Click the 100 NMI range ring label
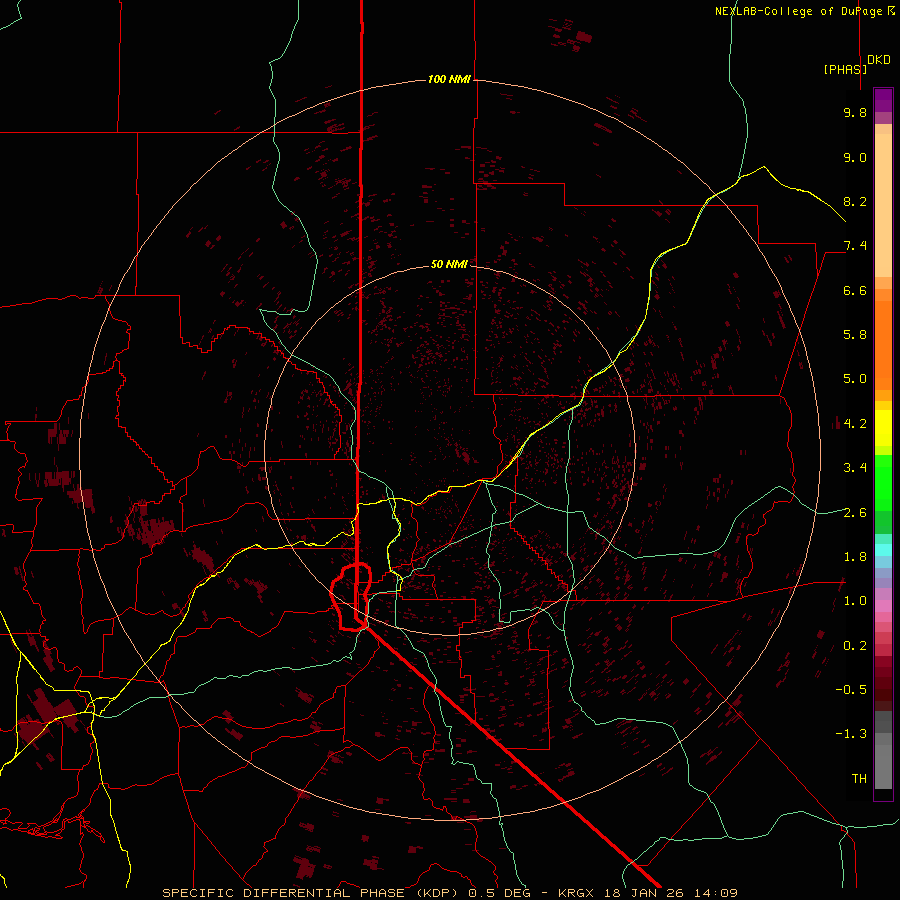The width and height of the screenshot is (900, 900). (x=449, y=79)
